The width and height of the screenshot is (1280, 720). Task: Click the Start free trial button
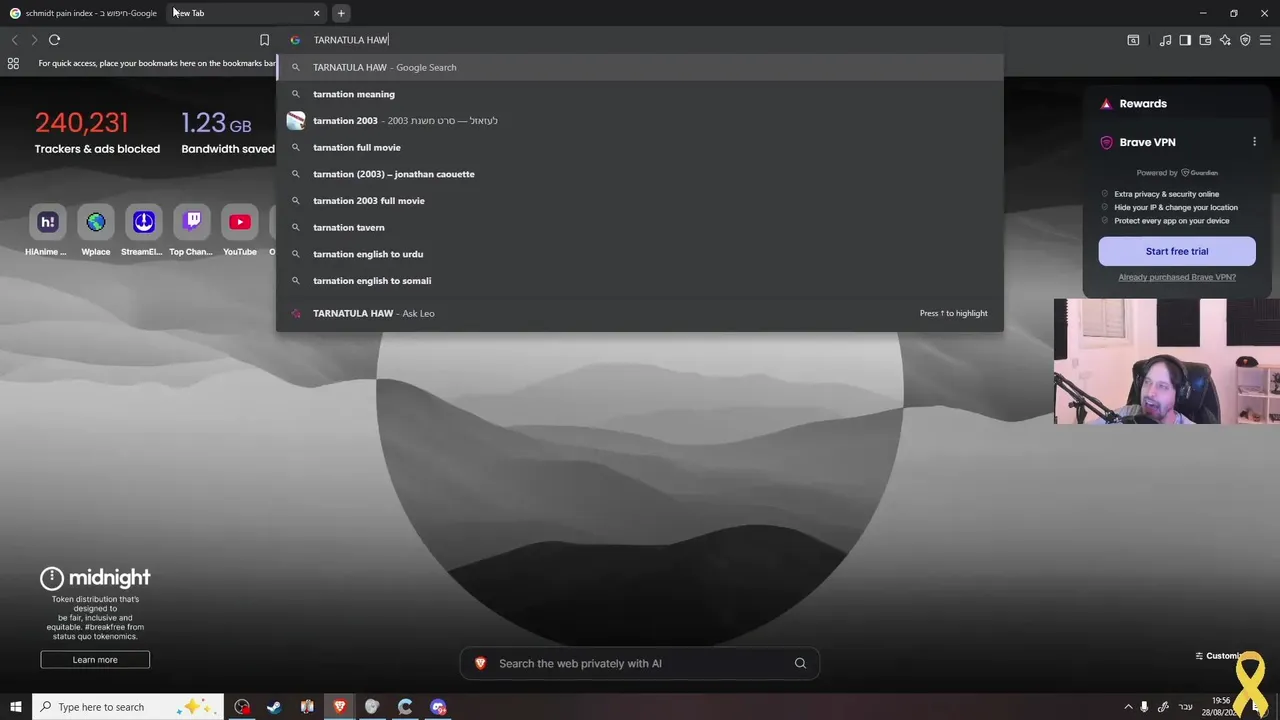pyautogui.click(x=1177, y=251)
